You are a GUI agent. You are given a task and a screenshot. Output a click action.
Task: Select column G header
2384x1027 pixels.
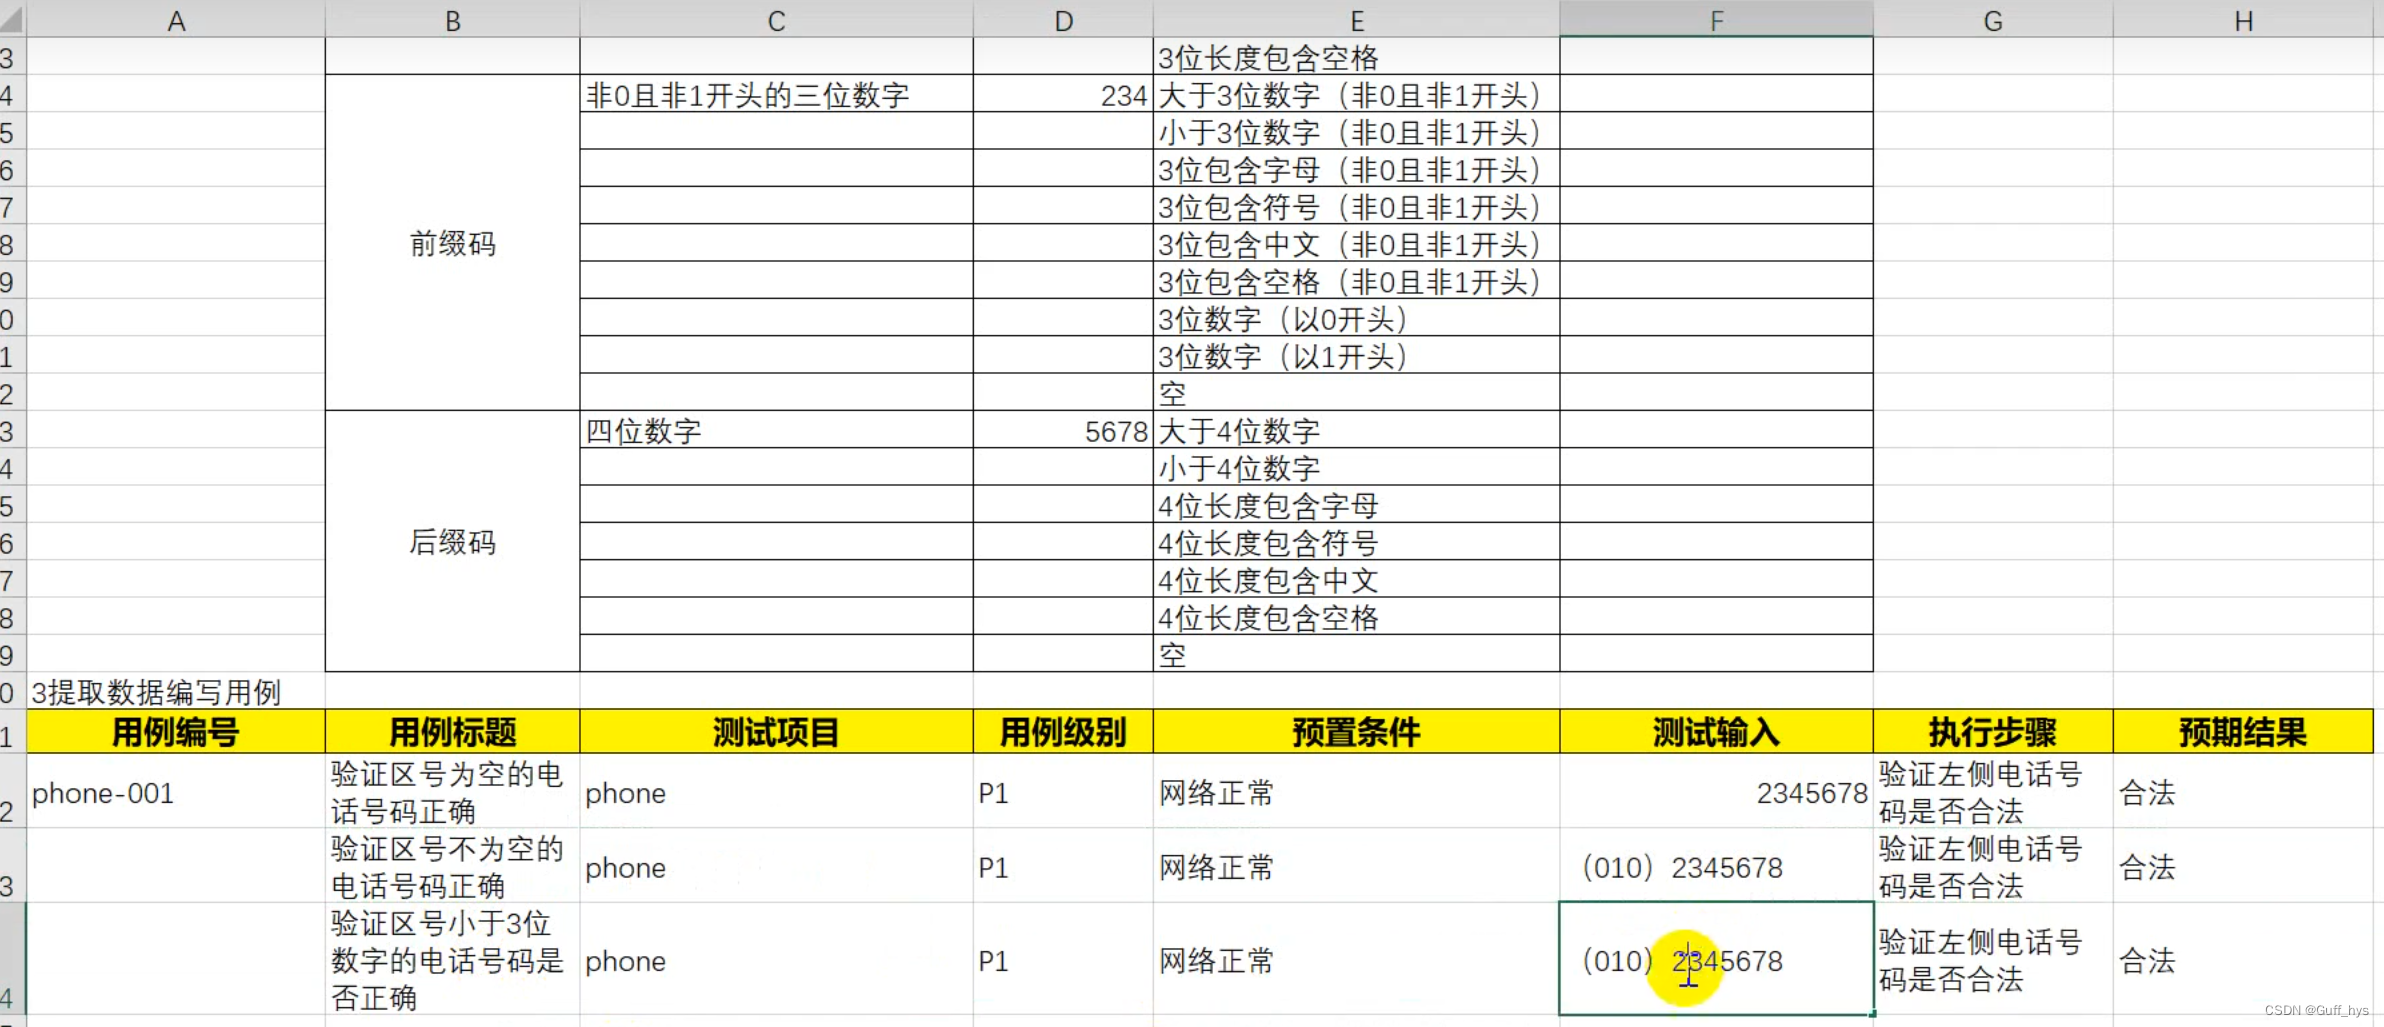pos(1993,20)
